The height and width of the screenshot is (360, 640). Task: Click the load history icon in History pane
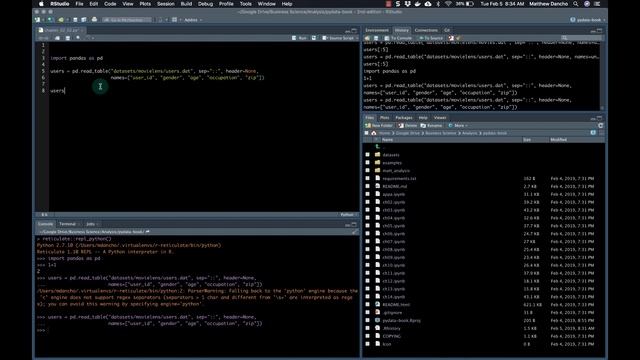click(x=367, y=38)
